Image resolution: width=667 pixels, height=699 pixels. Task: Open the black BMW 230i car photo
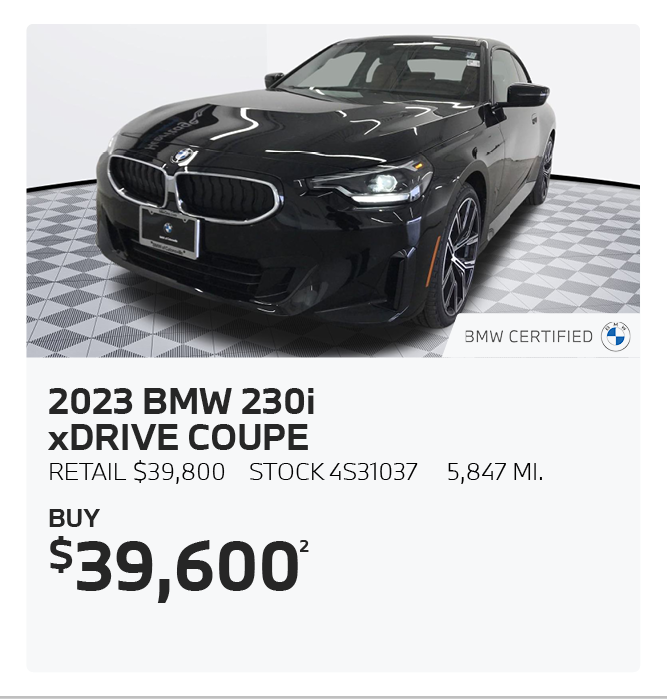pos(333,191)
